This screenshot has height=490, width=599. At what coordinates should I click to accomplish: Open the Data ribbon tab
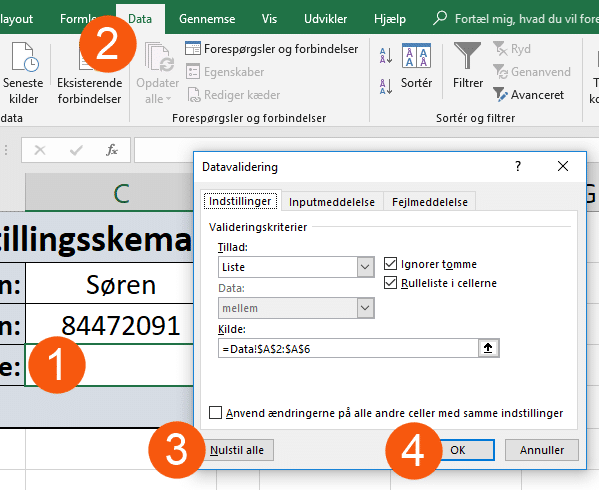pyautogui.click(x=140, y=19)
